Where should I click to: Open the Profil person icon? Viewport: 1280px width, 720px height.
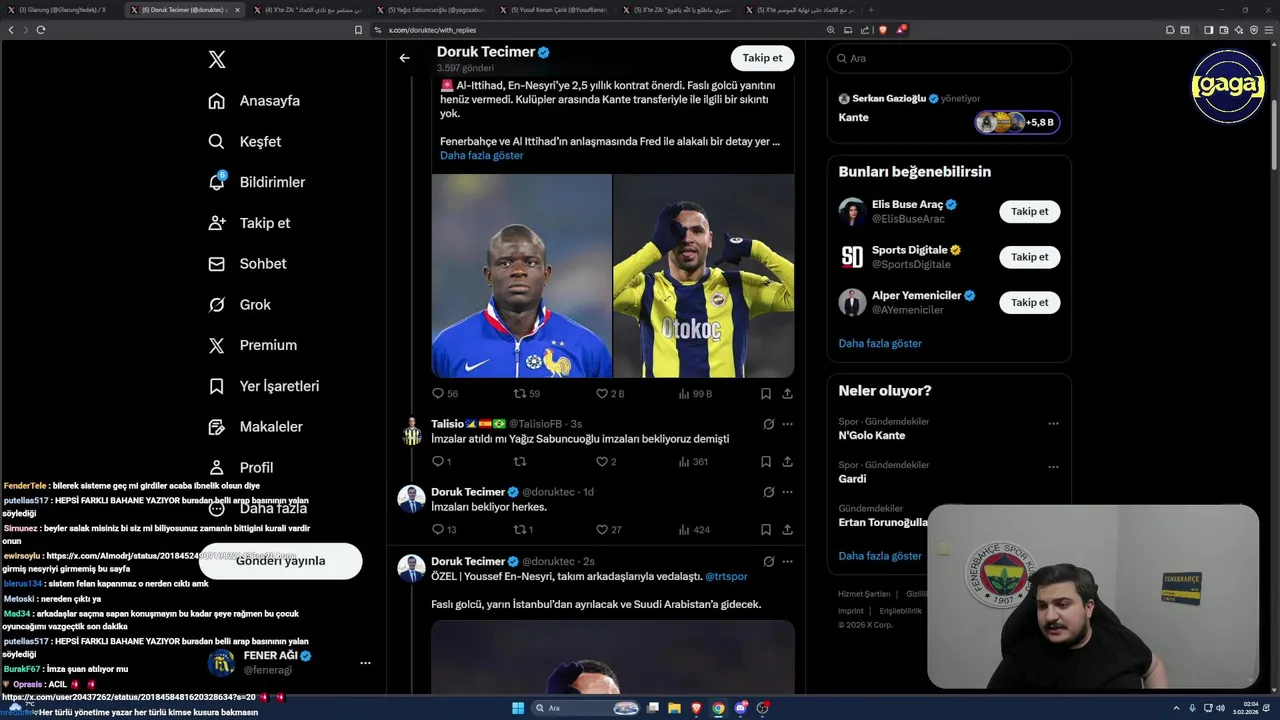[216, 467]
